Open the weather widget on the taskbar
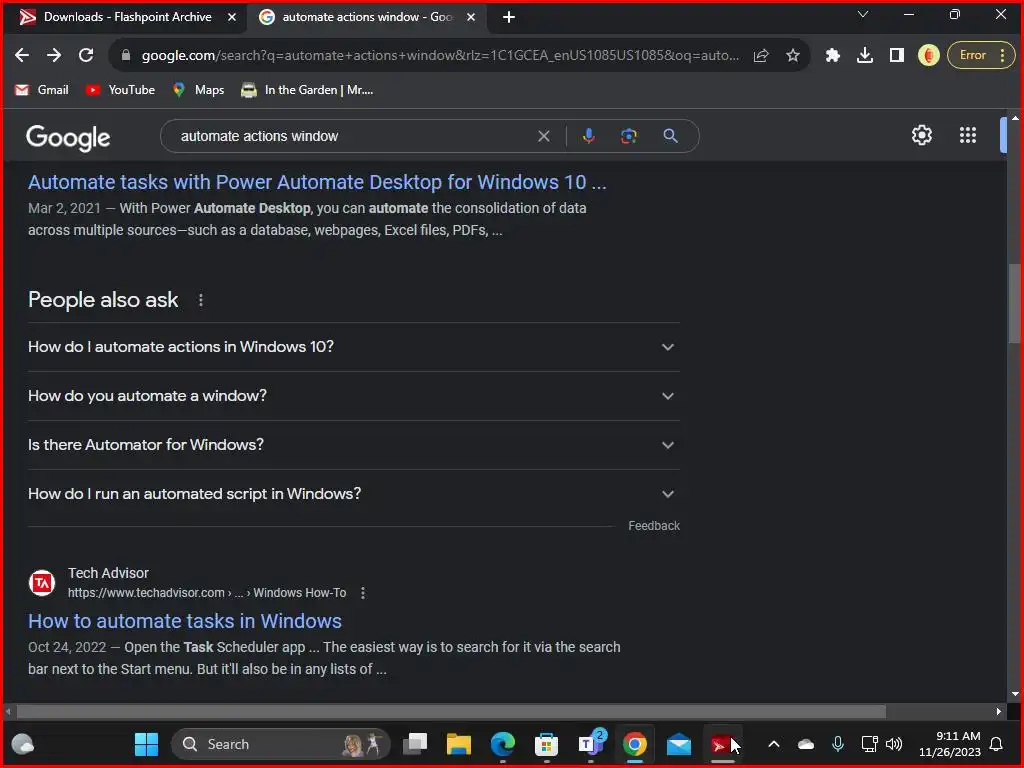Viewport: 1024px width, 768px height. [23, 744]
